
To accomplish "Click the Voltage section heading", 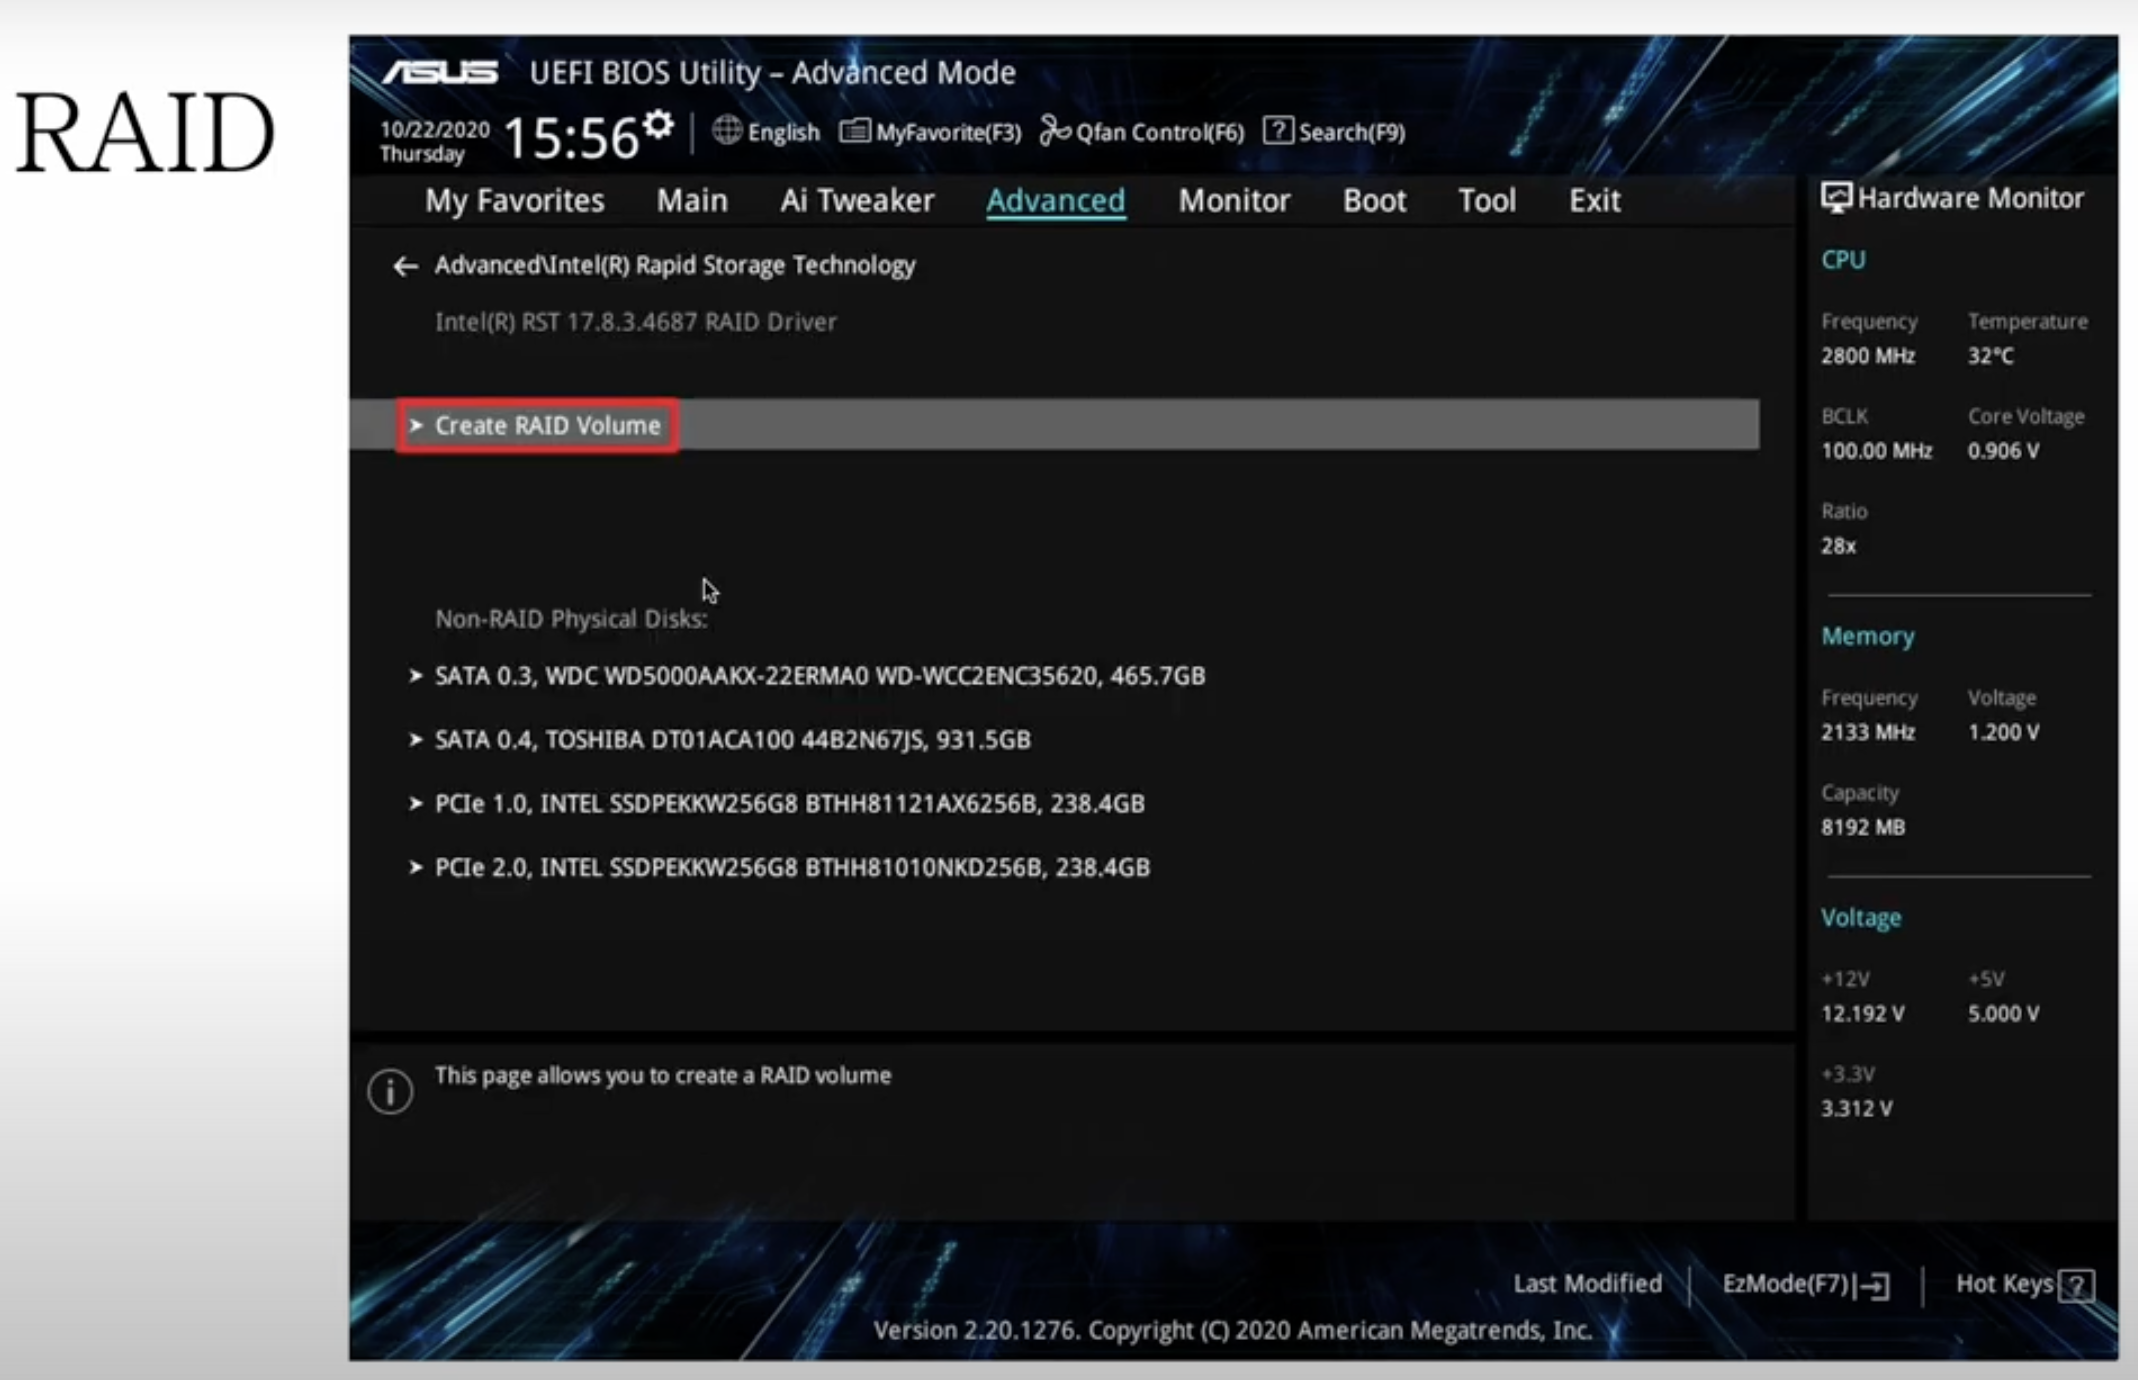I will (1861, 918).
